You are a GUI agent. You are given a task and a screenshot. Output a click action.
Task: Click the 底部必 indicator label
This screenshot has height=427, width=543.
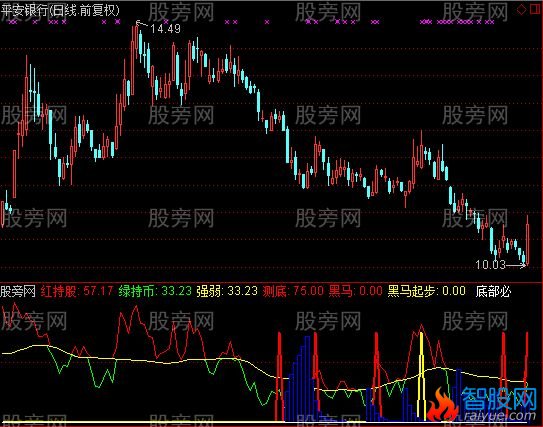(493, 291)
